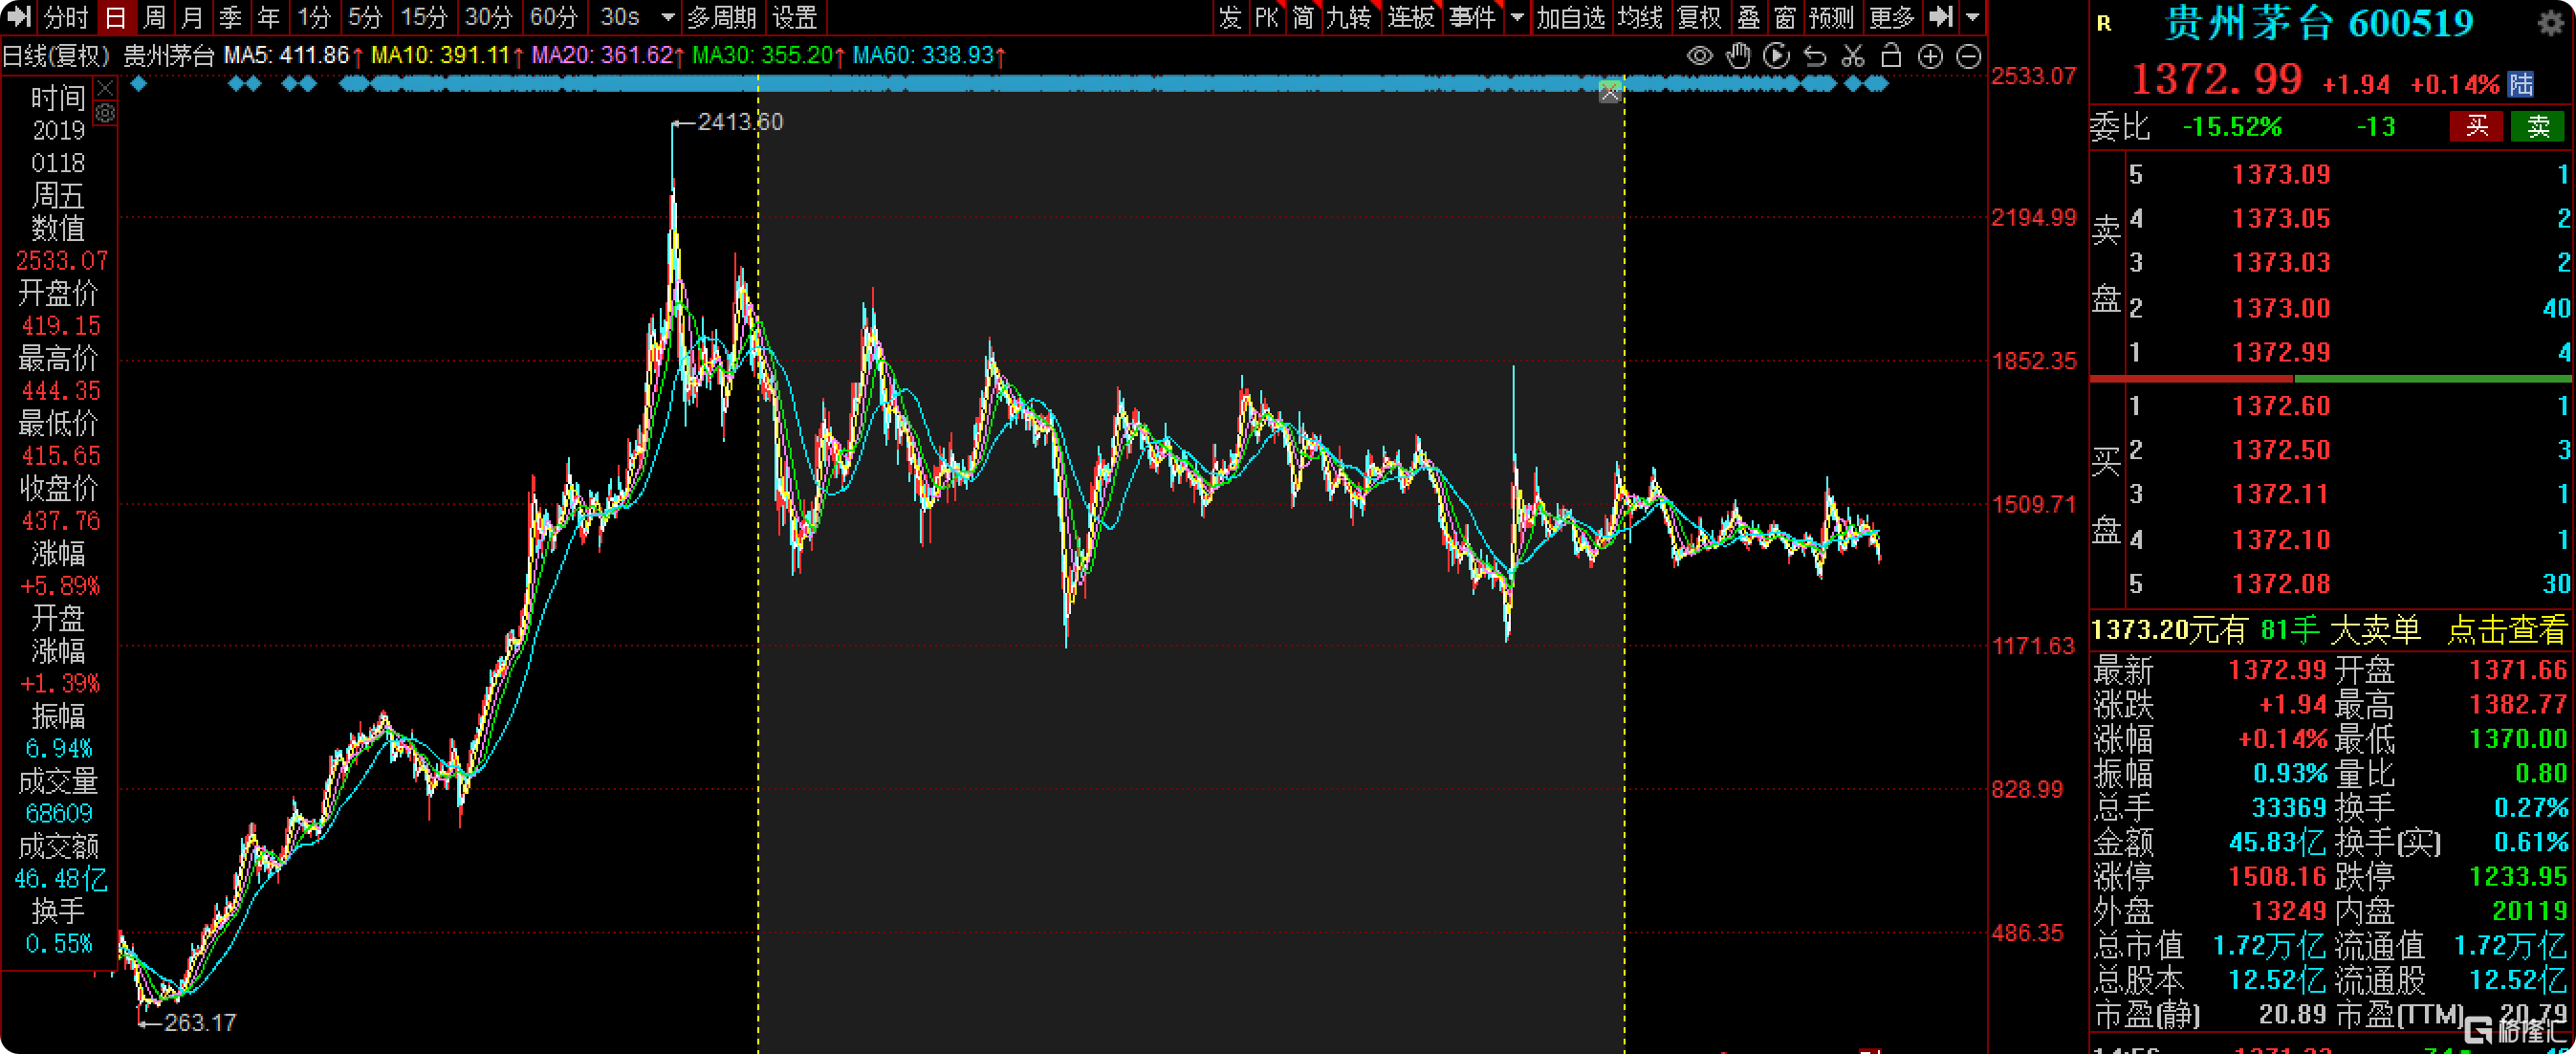This screenshot has height=1054, width=2576.
Task: Switch to 月 monthly period
Action: coord(192,17)
